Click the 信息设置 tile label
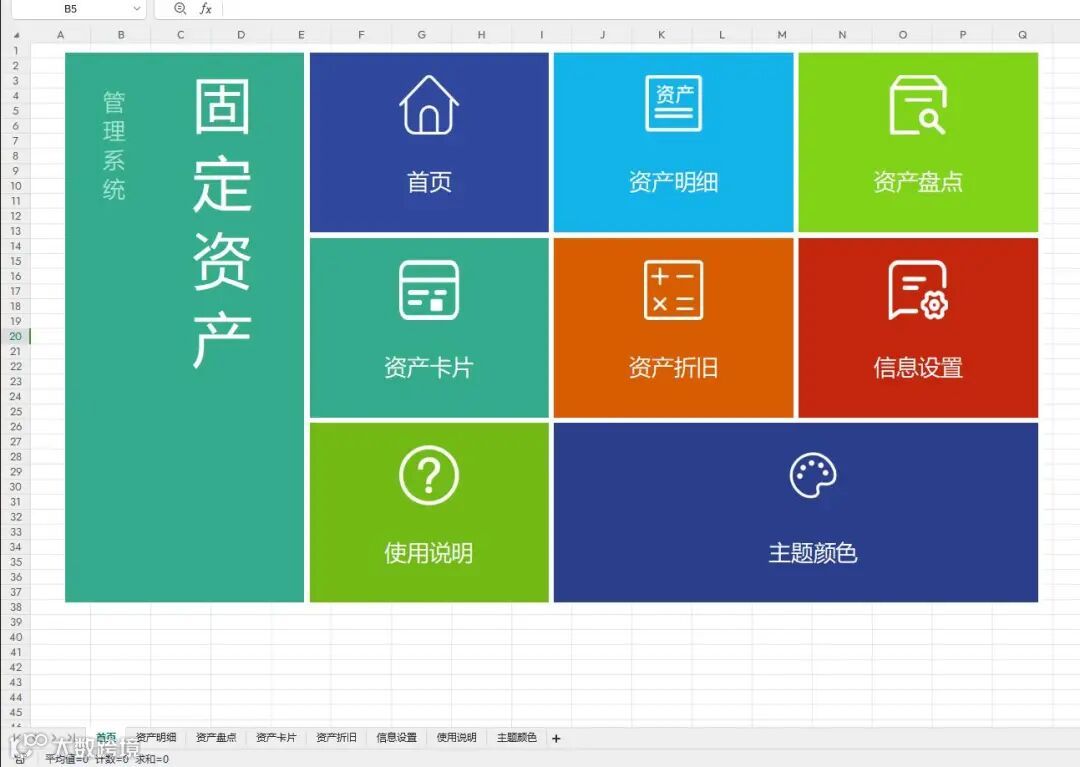The height and width of the screenshot is (767, 1080). coord(917,368)
